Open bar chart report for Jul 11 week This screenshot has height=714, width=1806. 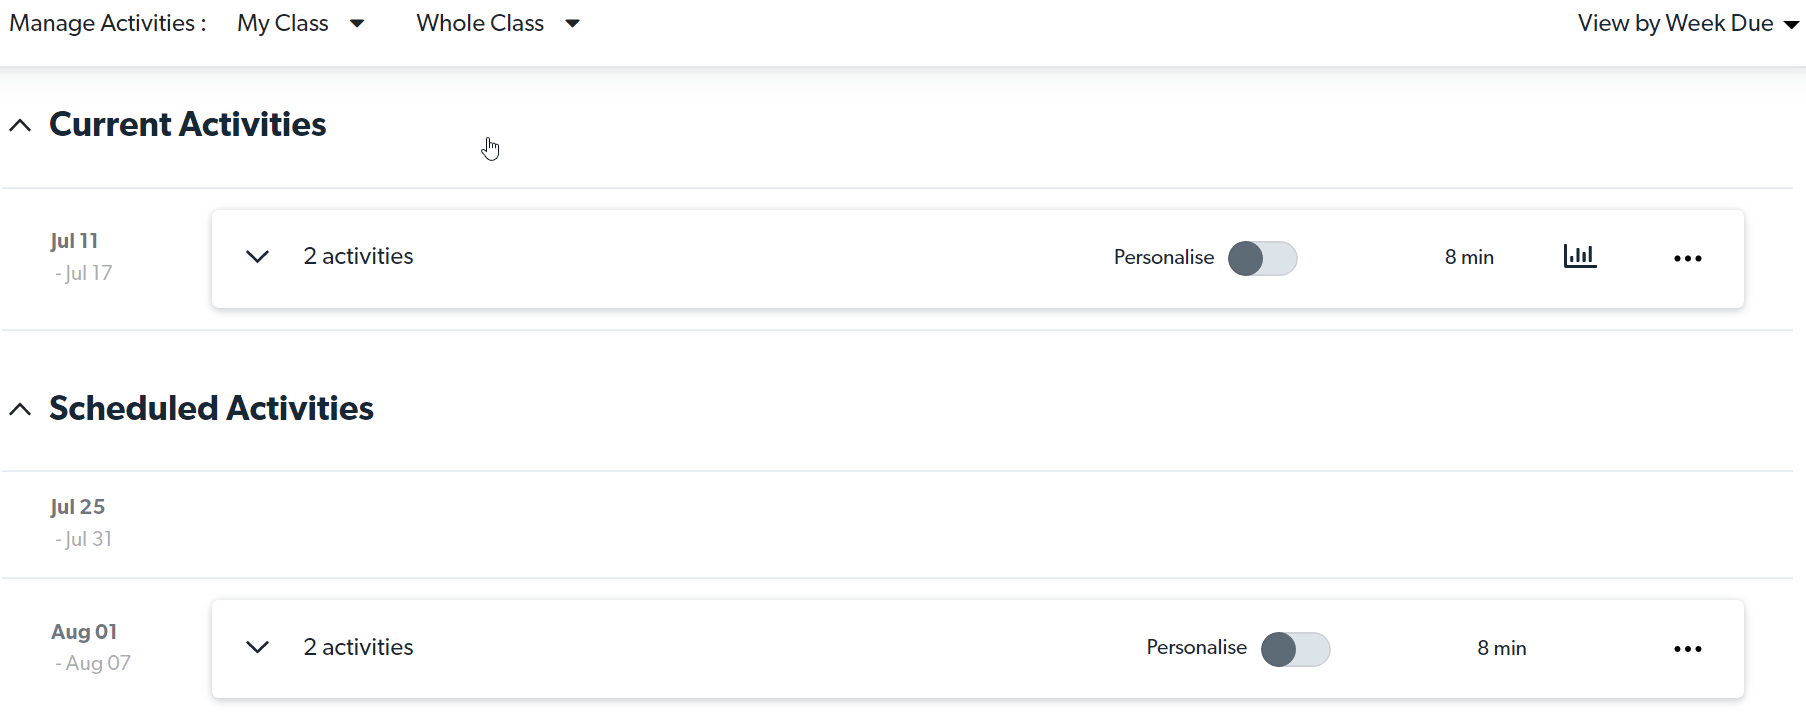click(1579, 257)
